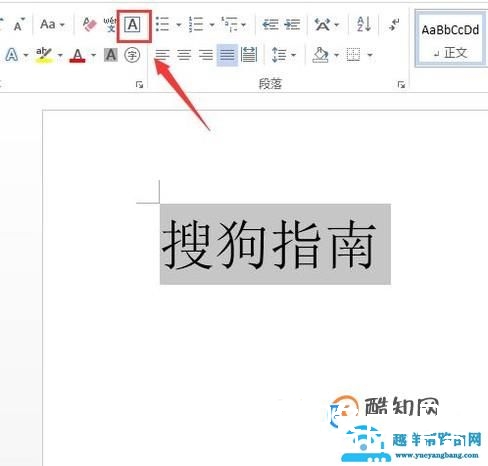Center-align the text
This screenshot has width=488, height=466.
(x=184, y=55)
